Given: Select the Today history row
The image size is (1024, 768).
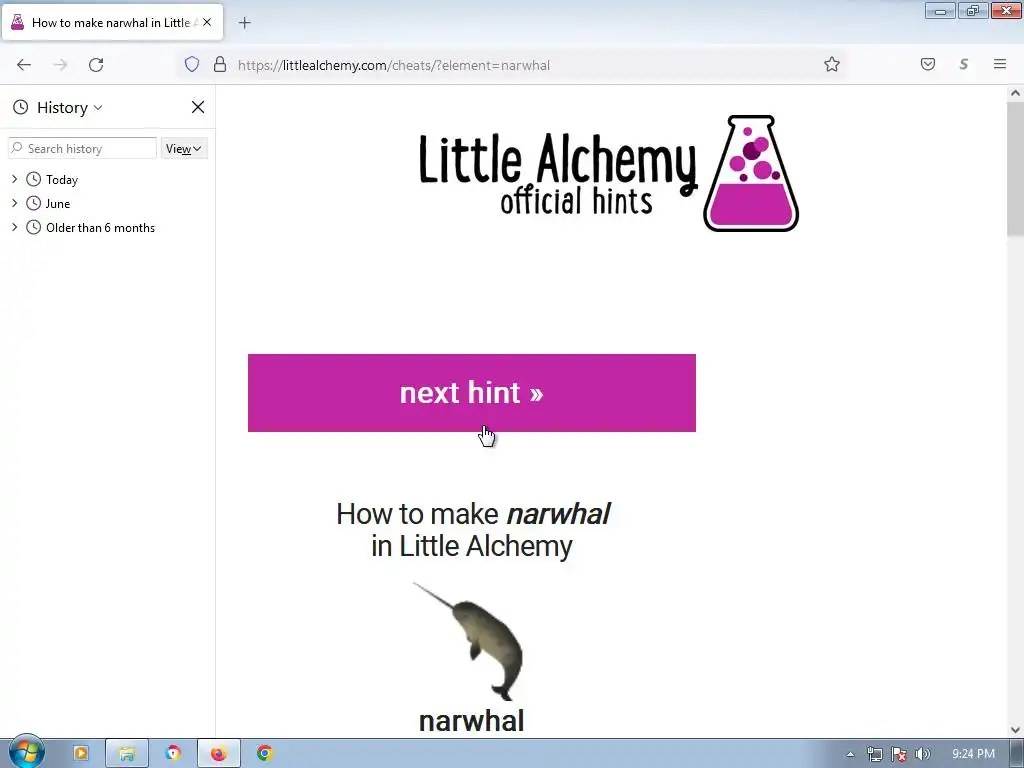Looking at the screenshot, I should click(108, 179).
